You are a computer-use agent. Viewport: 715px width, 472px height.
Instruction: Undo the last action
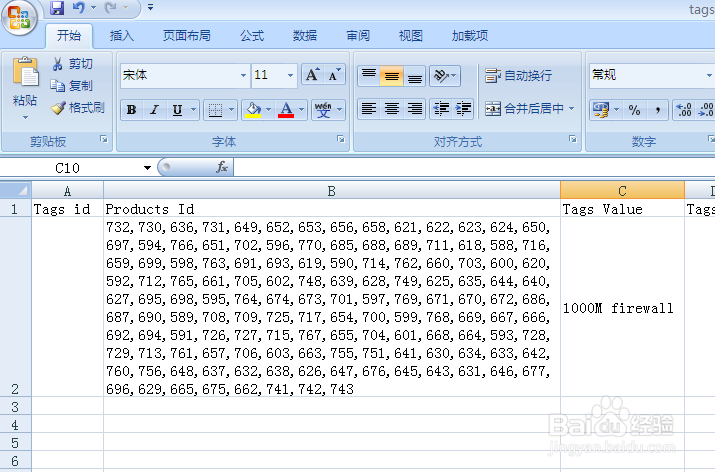[79, 8]
